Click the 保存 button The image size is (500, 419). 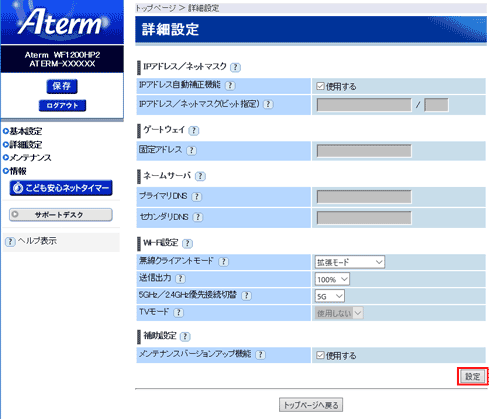(x=62, y=86)
